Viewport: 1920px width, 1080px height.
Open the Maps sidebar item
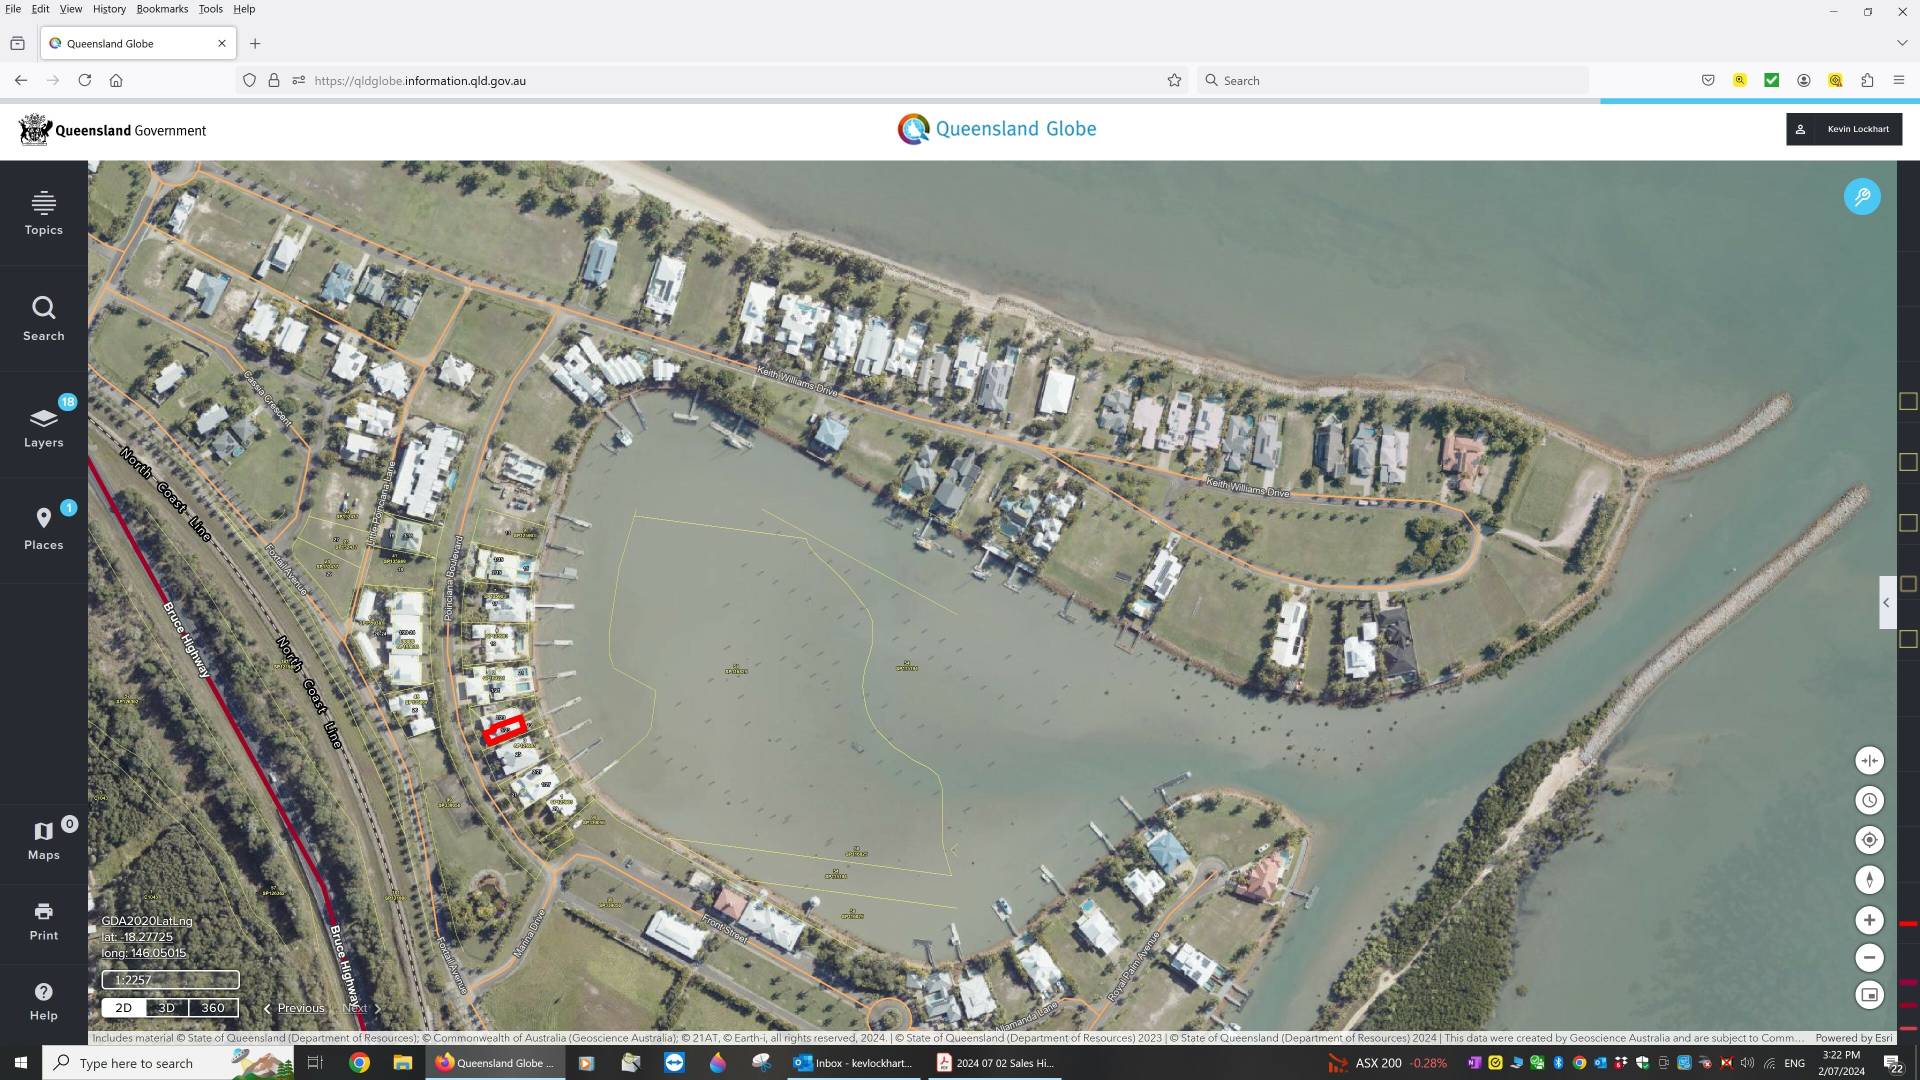[43, 840]
